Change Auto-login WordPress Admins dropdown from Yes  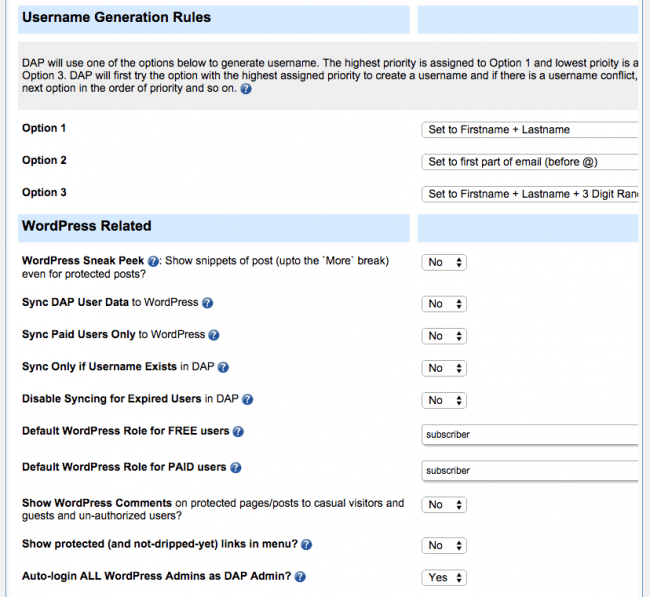coord(444,578)
